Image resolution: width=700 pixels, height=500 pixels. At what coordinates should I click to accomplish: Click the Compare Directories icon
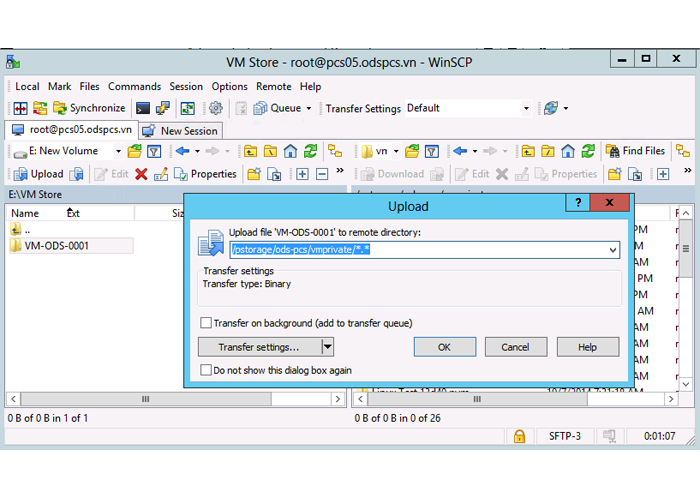pos(21,108)
